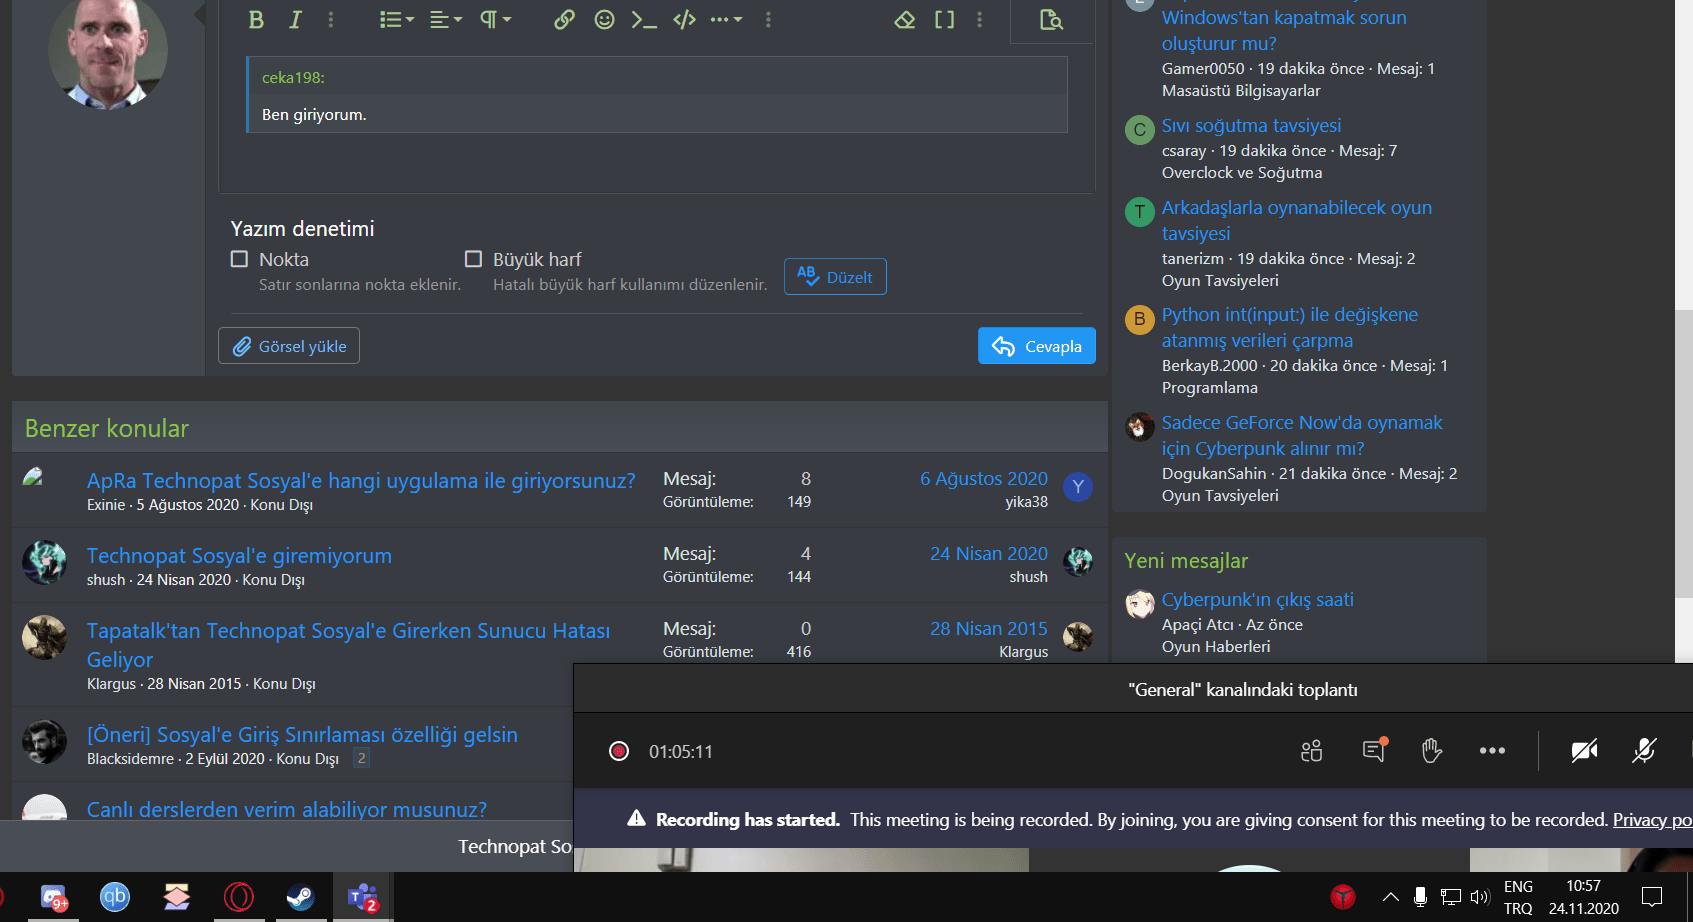Open more options after the BB code toggle
The image size is (1693, 922).
coord(979,20)
